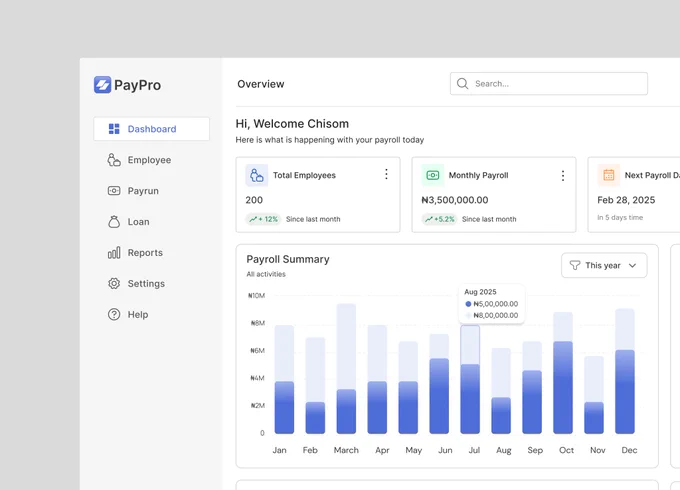The image size is (680, 490).
Task: Open the Settings gear icon
Action: (114, 284)
